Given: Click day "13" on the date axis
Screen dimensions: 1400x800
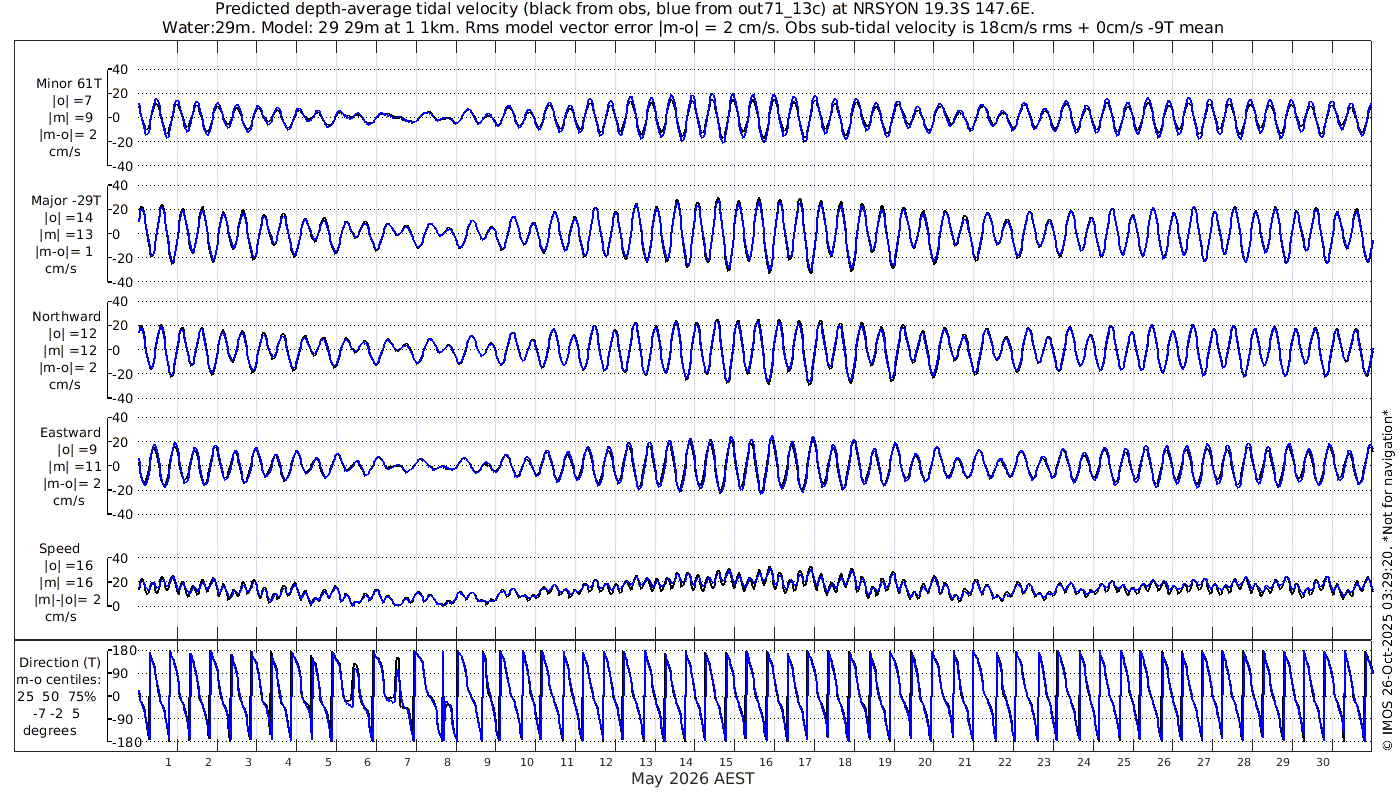Looking at the screenshot, I should tap(646, 762).
